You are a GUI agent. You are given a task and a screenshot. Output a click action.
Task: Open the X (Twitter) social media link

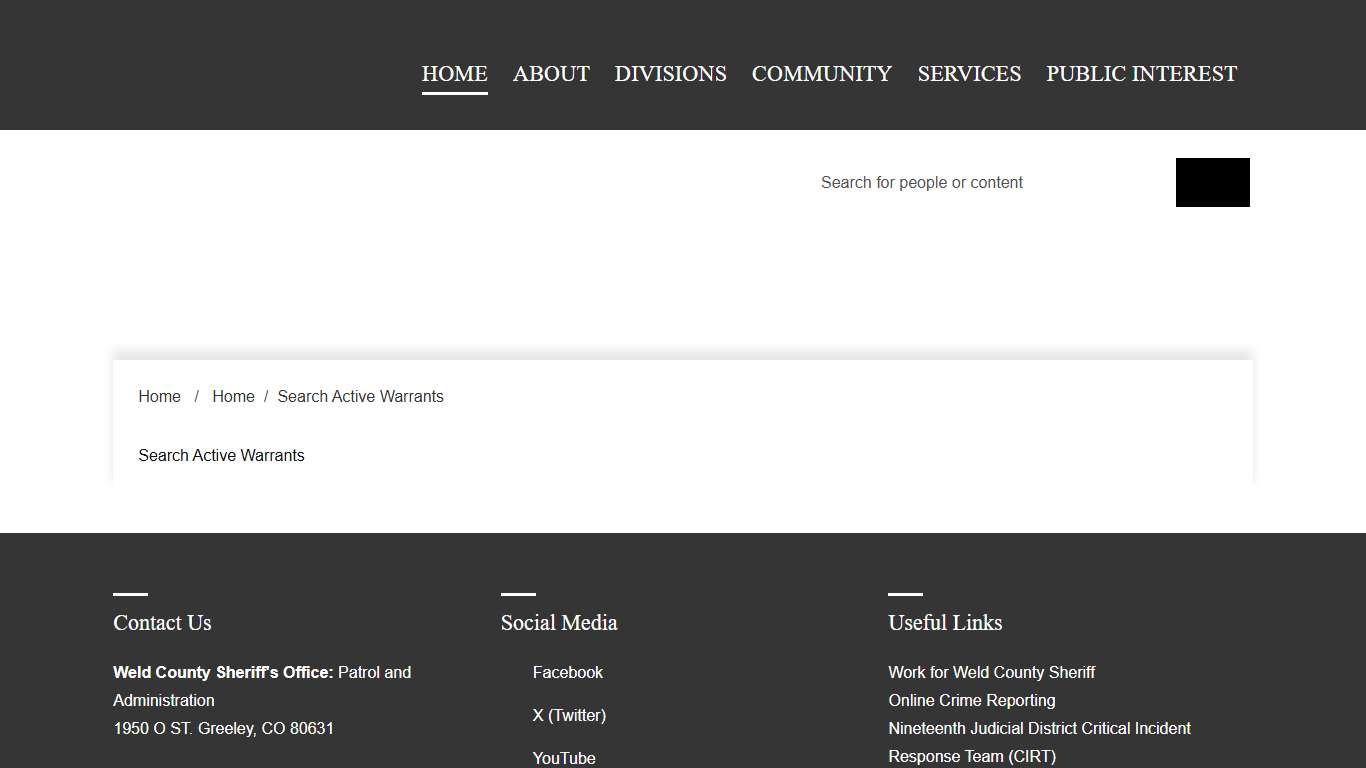point(569,715)
